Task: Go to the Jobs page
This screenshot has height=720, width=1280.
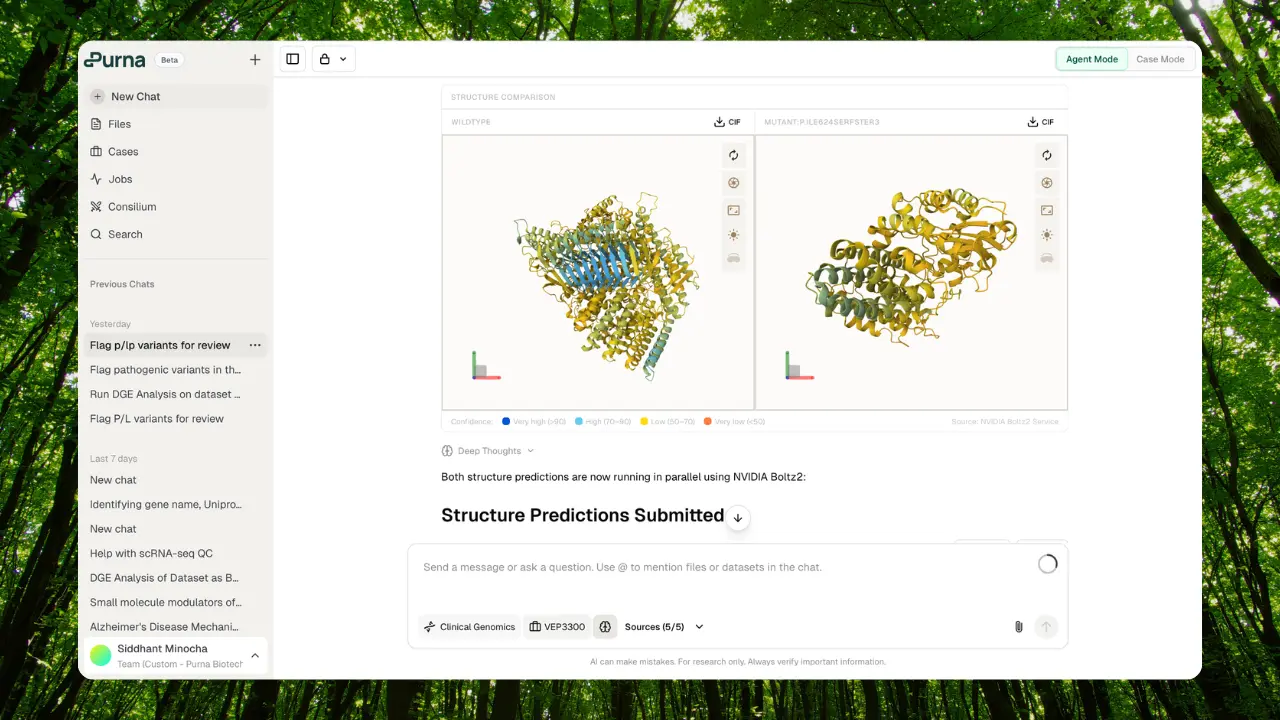Action: point(120,179)
